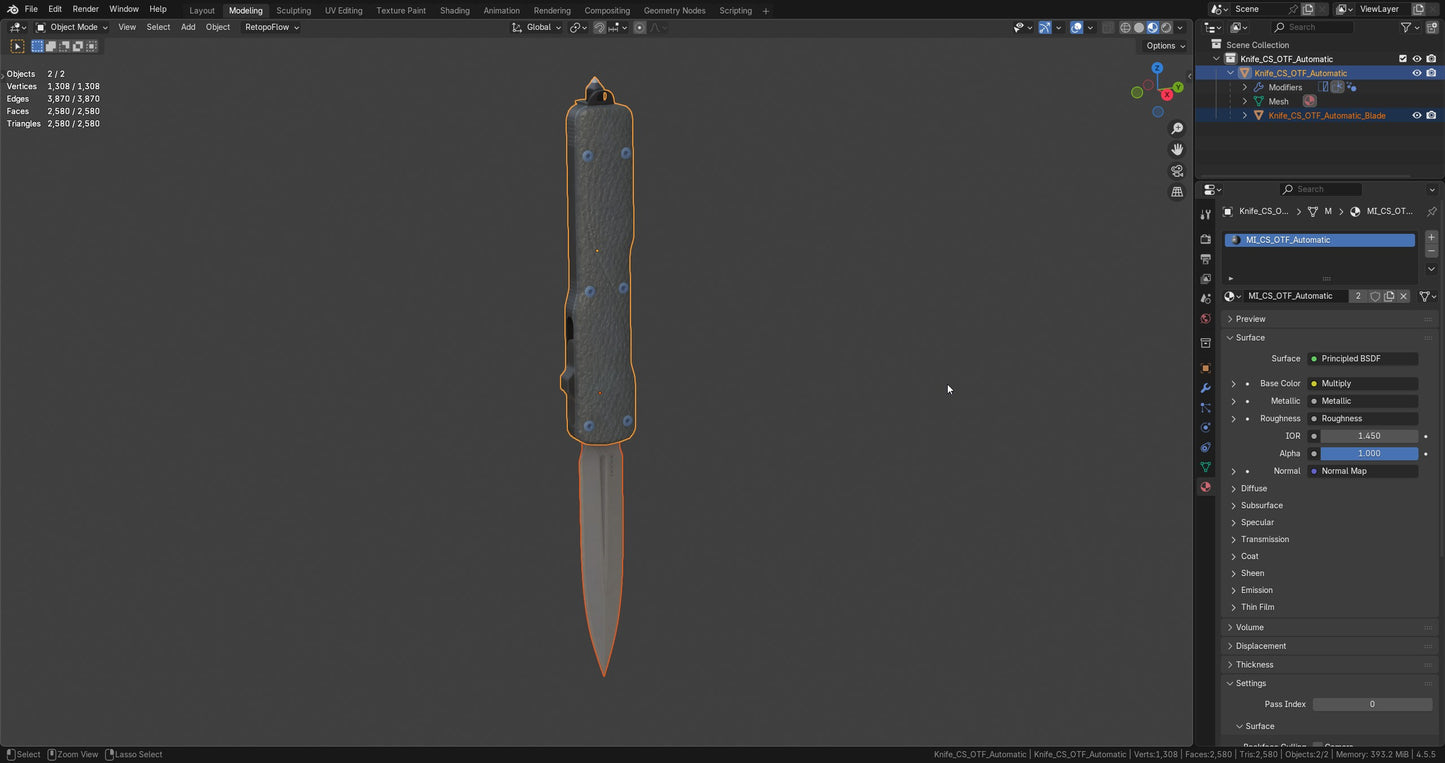The width and height of the screenshot is (1445, 763).
Task: Open the Render menu
Action: click(85, 8)
